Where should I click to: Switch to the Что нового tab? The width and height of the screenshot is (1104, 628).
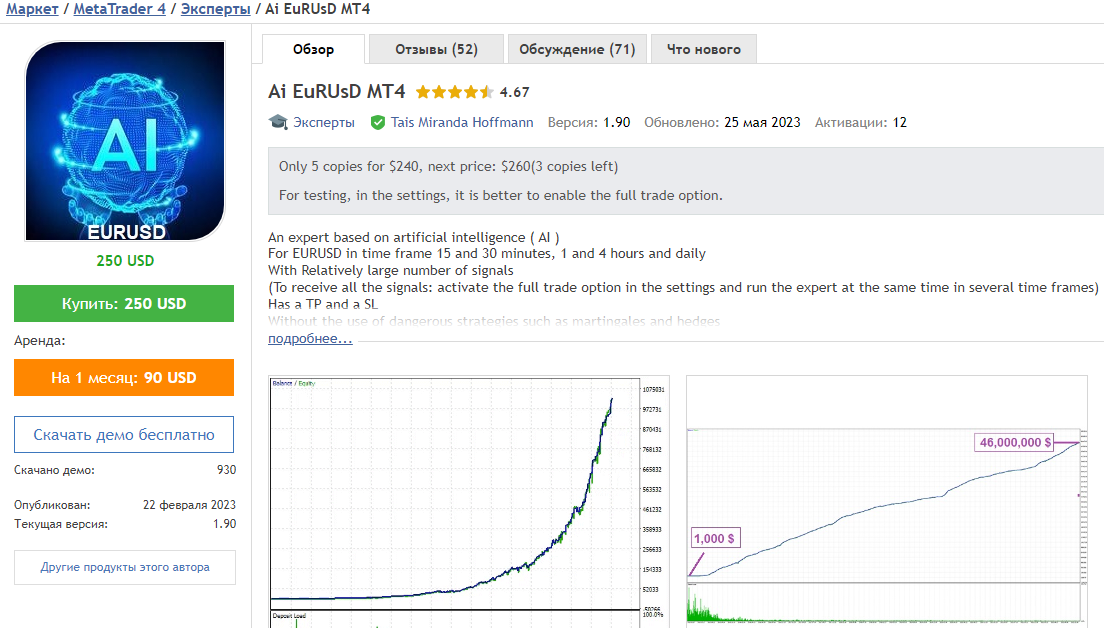pyautogui.click(x=703, y=49)
